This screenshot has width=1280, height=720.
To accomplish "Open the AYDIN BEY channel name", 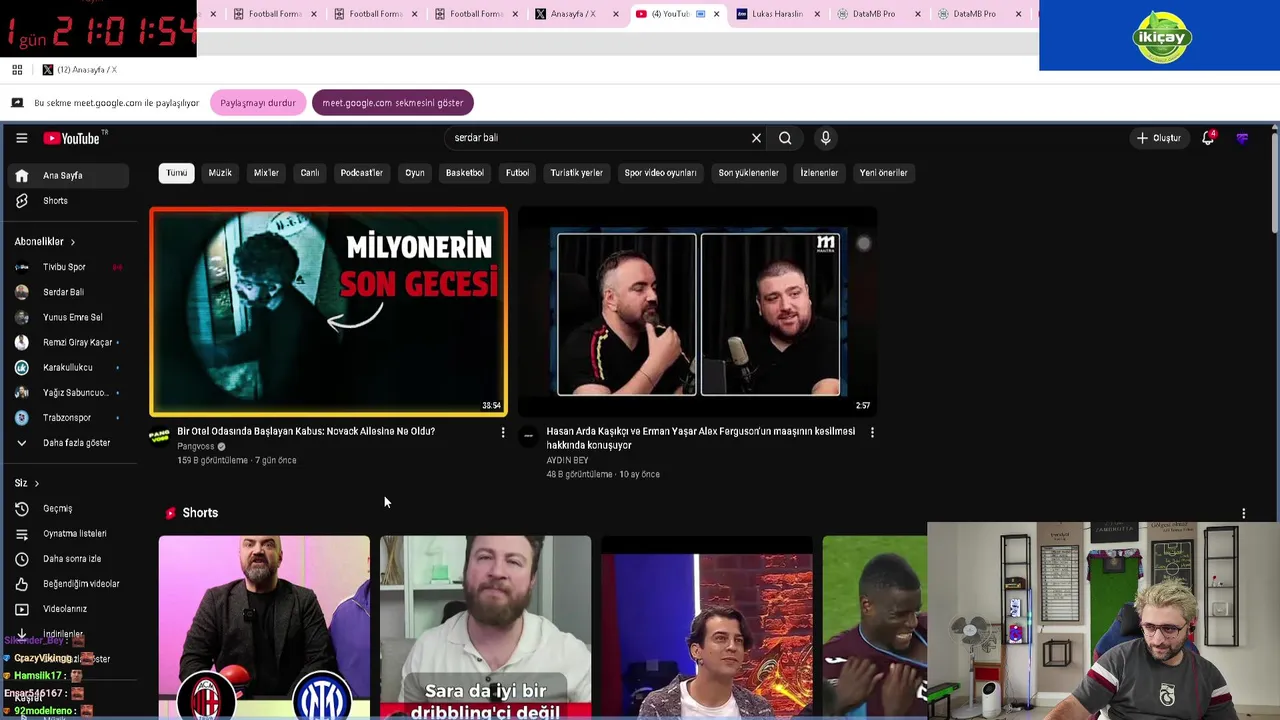I will [x=567, y=460].
